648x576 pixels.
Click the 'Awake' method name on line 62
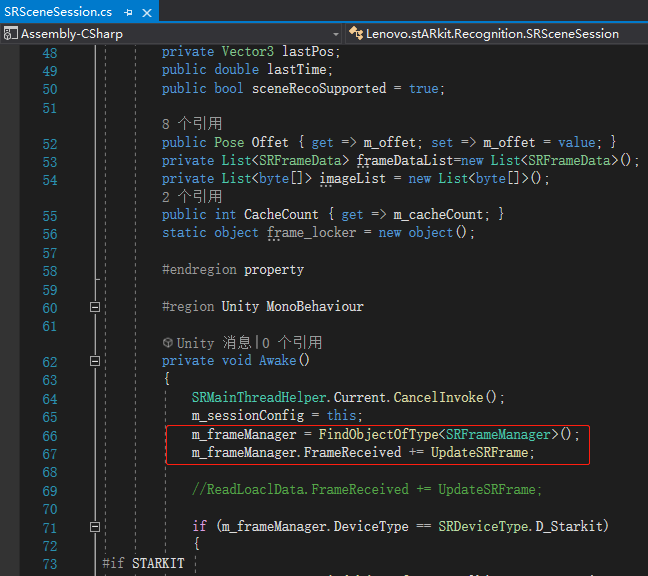pos(278,361)
